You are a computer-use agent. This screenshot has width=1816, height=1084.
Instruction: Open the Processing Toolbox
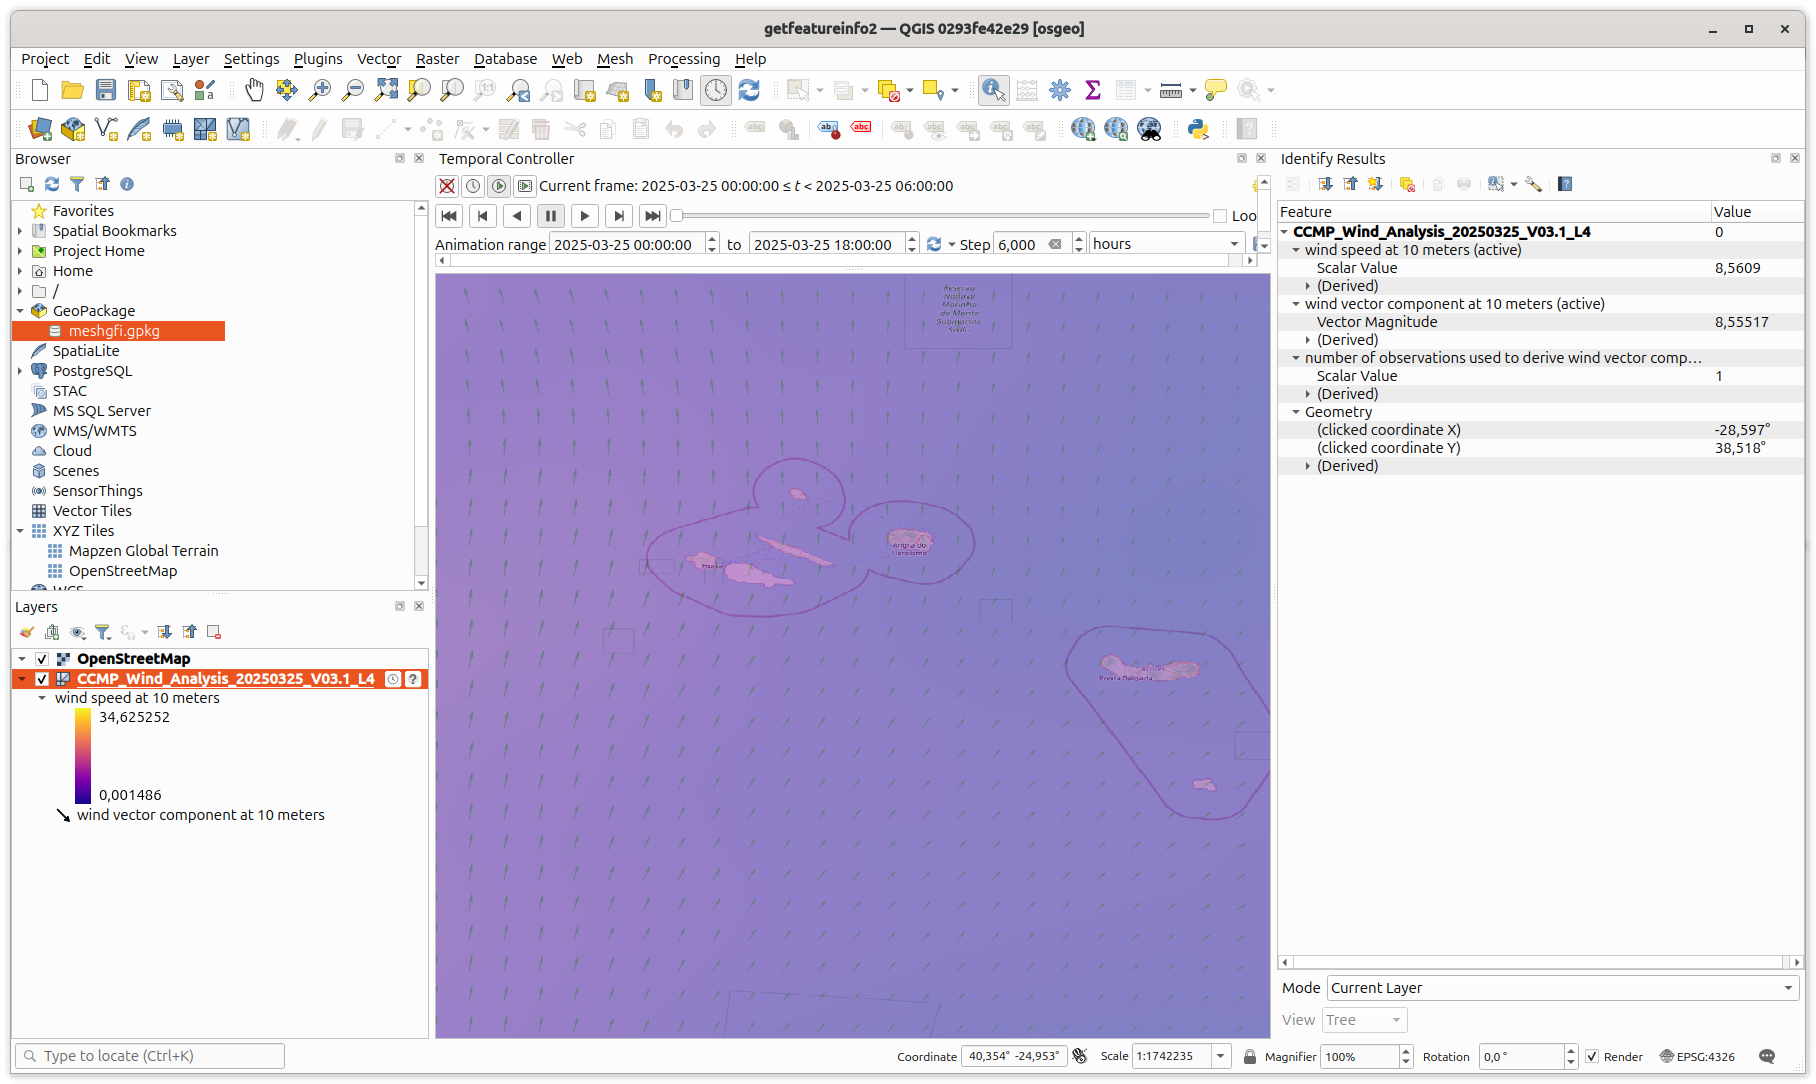(1060, 90)
